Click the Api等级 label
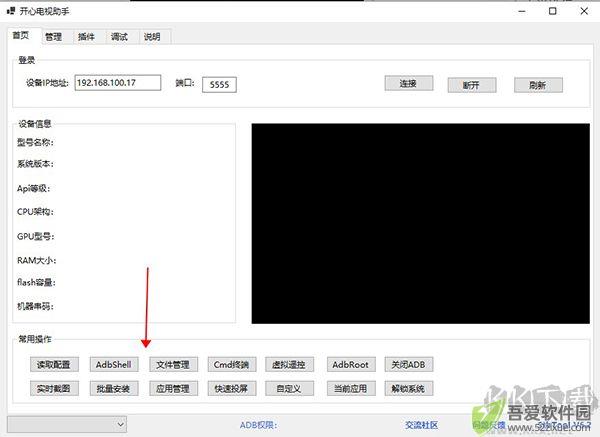This screenshot has height=437, width=600. [33, 188]
